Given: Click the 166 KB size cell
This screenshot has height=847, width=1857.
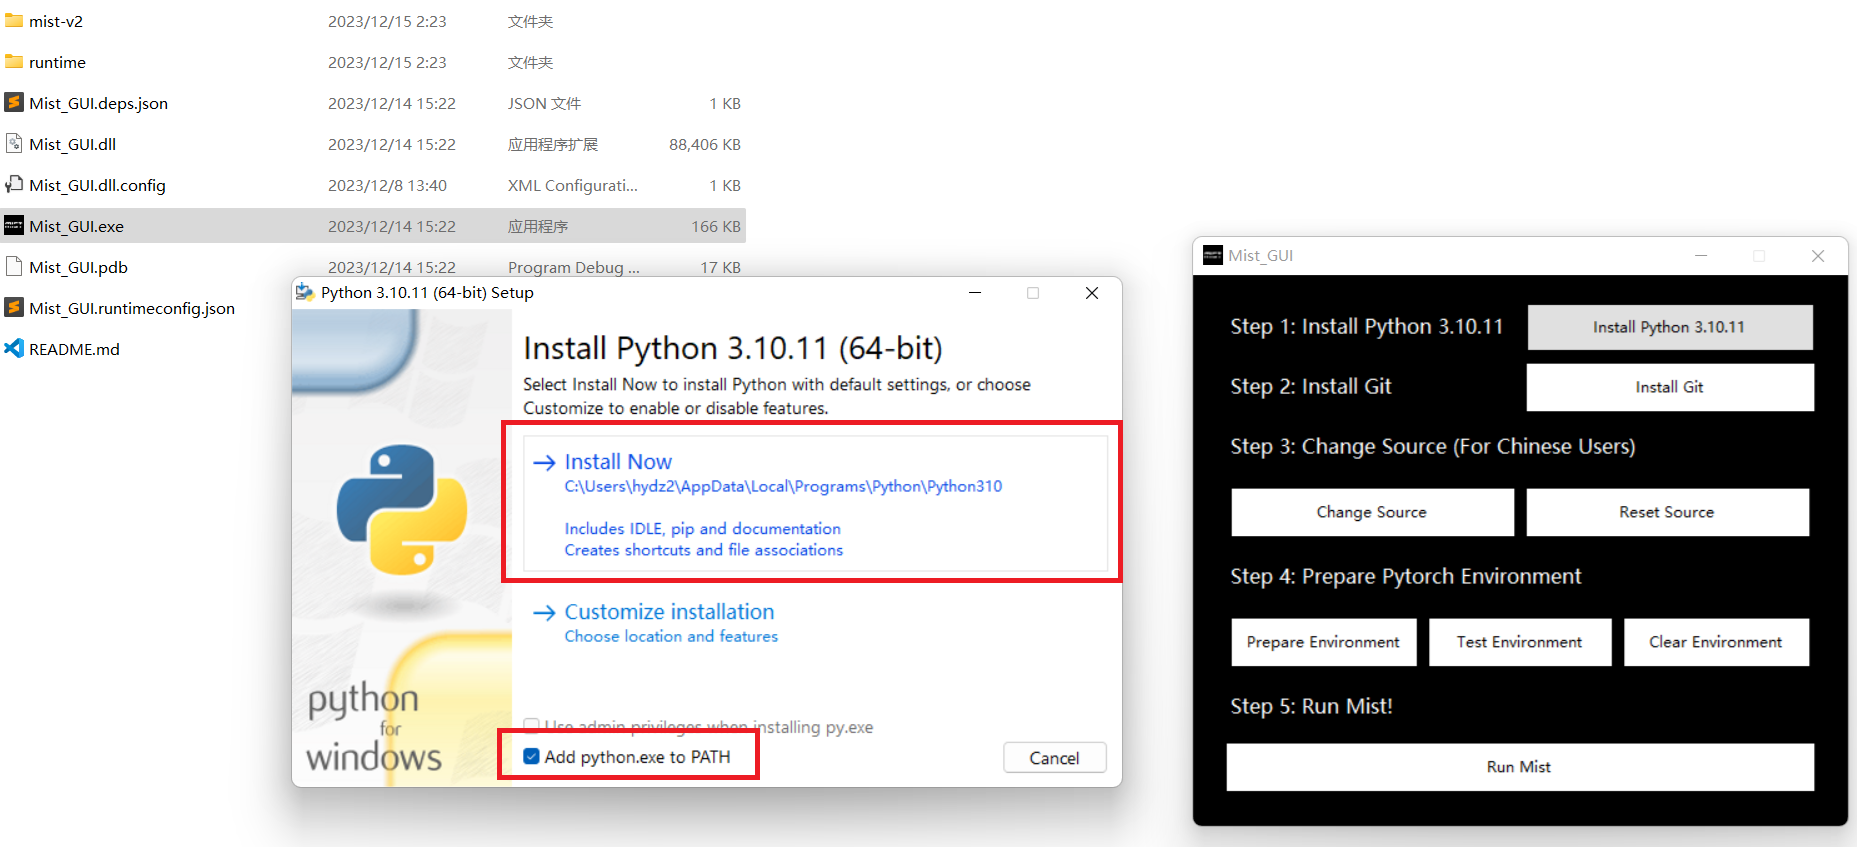Looking at the screenshot, I should click(x=716, y=226).
